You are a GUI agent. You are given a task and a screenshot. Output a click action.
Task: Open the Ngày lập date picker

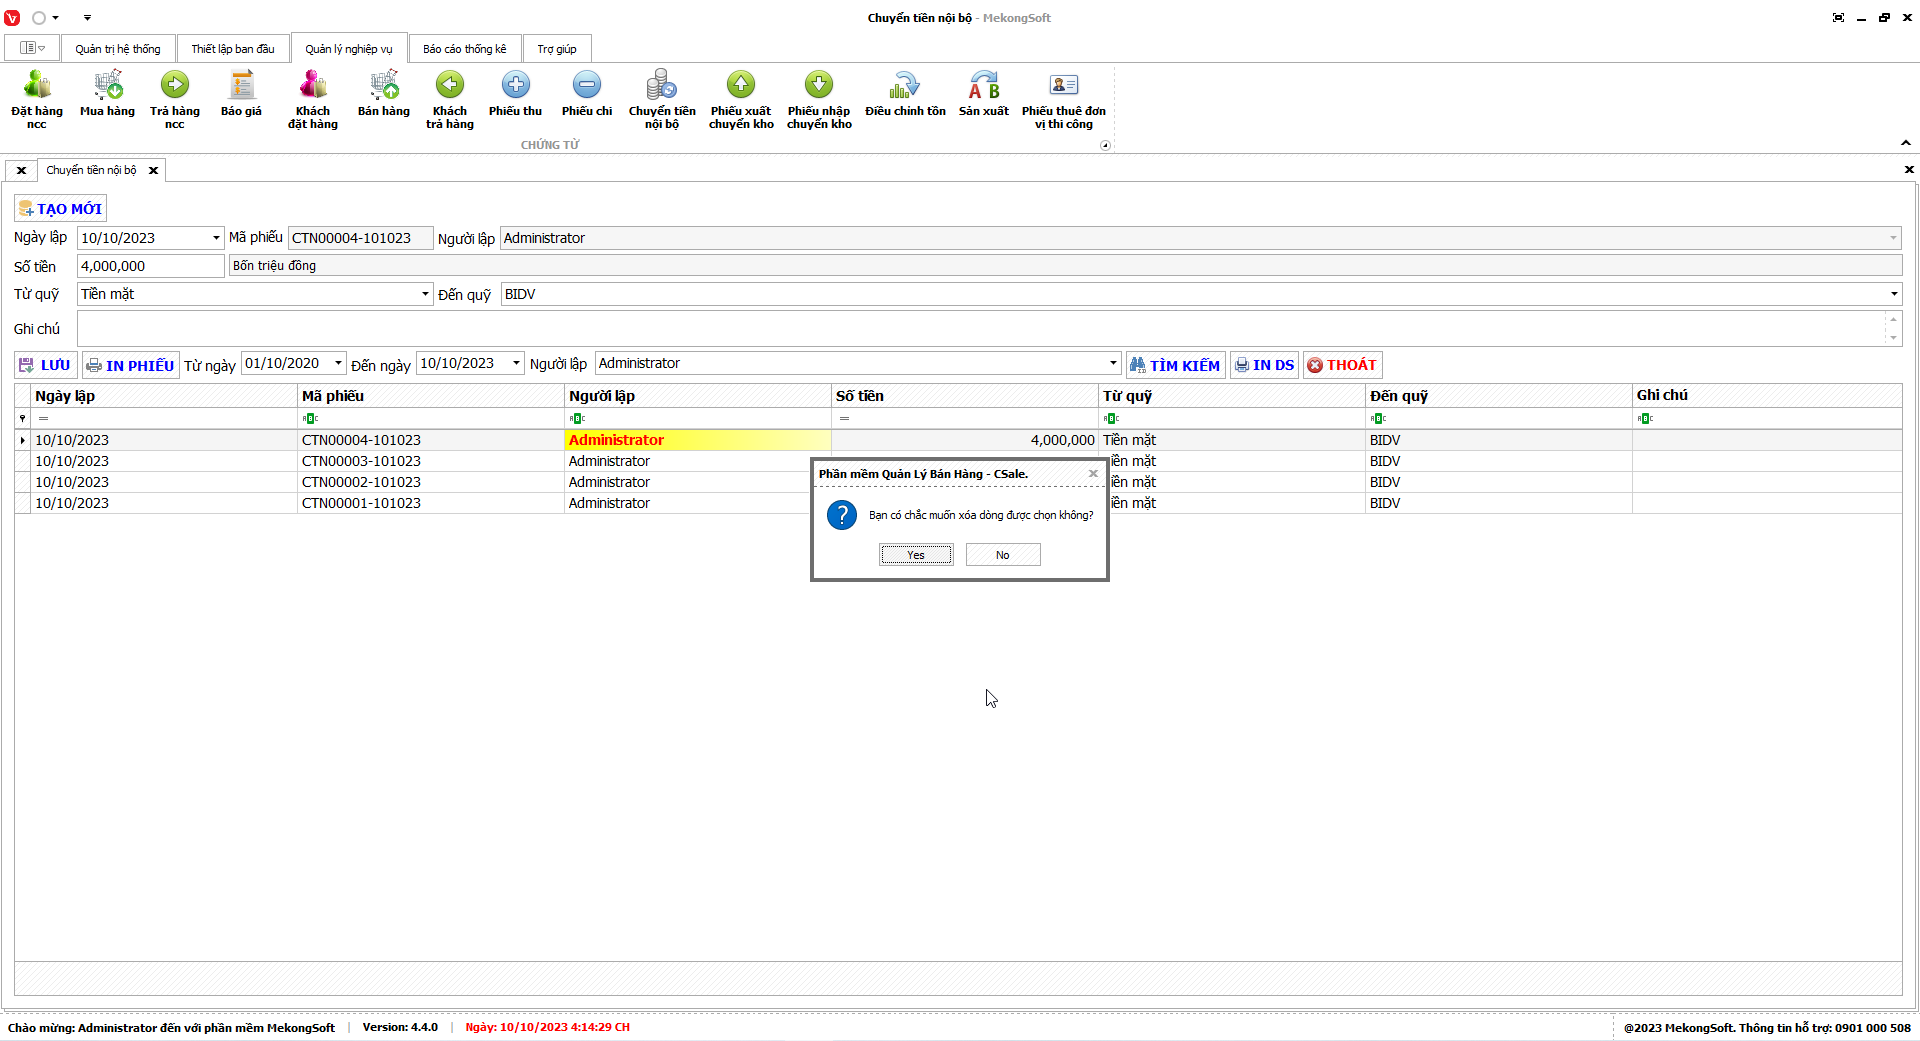coord(216,238)
